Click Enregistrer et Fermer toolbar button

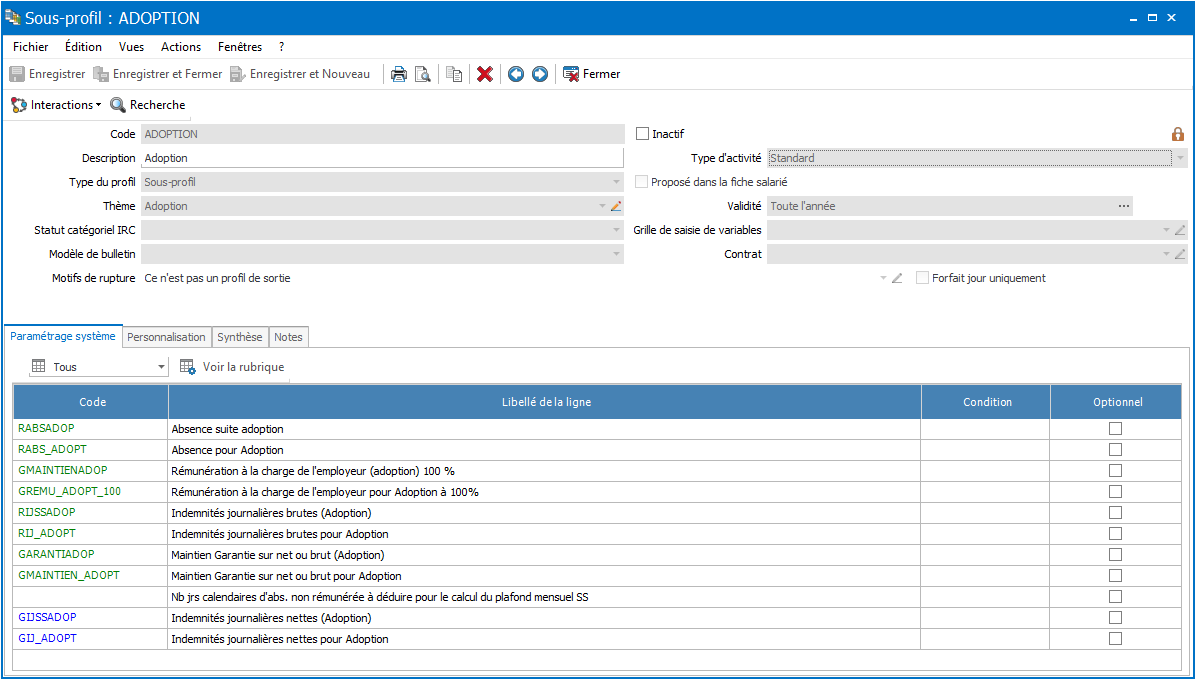[x=157, y=74]
